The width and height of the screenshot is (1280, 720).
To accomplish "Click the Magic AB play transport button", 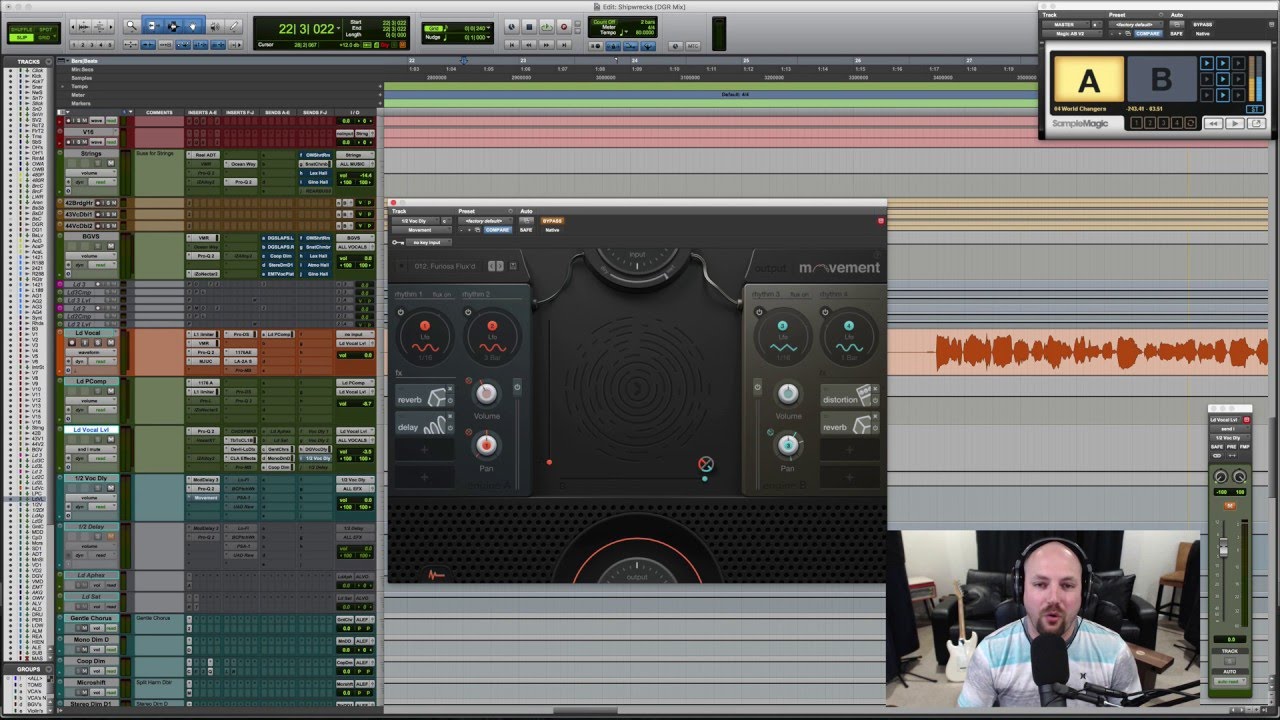I will 1235,123.
